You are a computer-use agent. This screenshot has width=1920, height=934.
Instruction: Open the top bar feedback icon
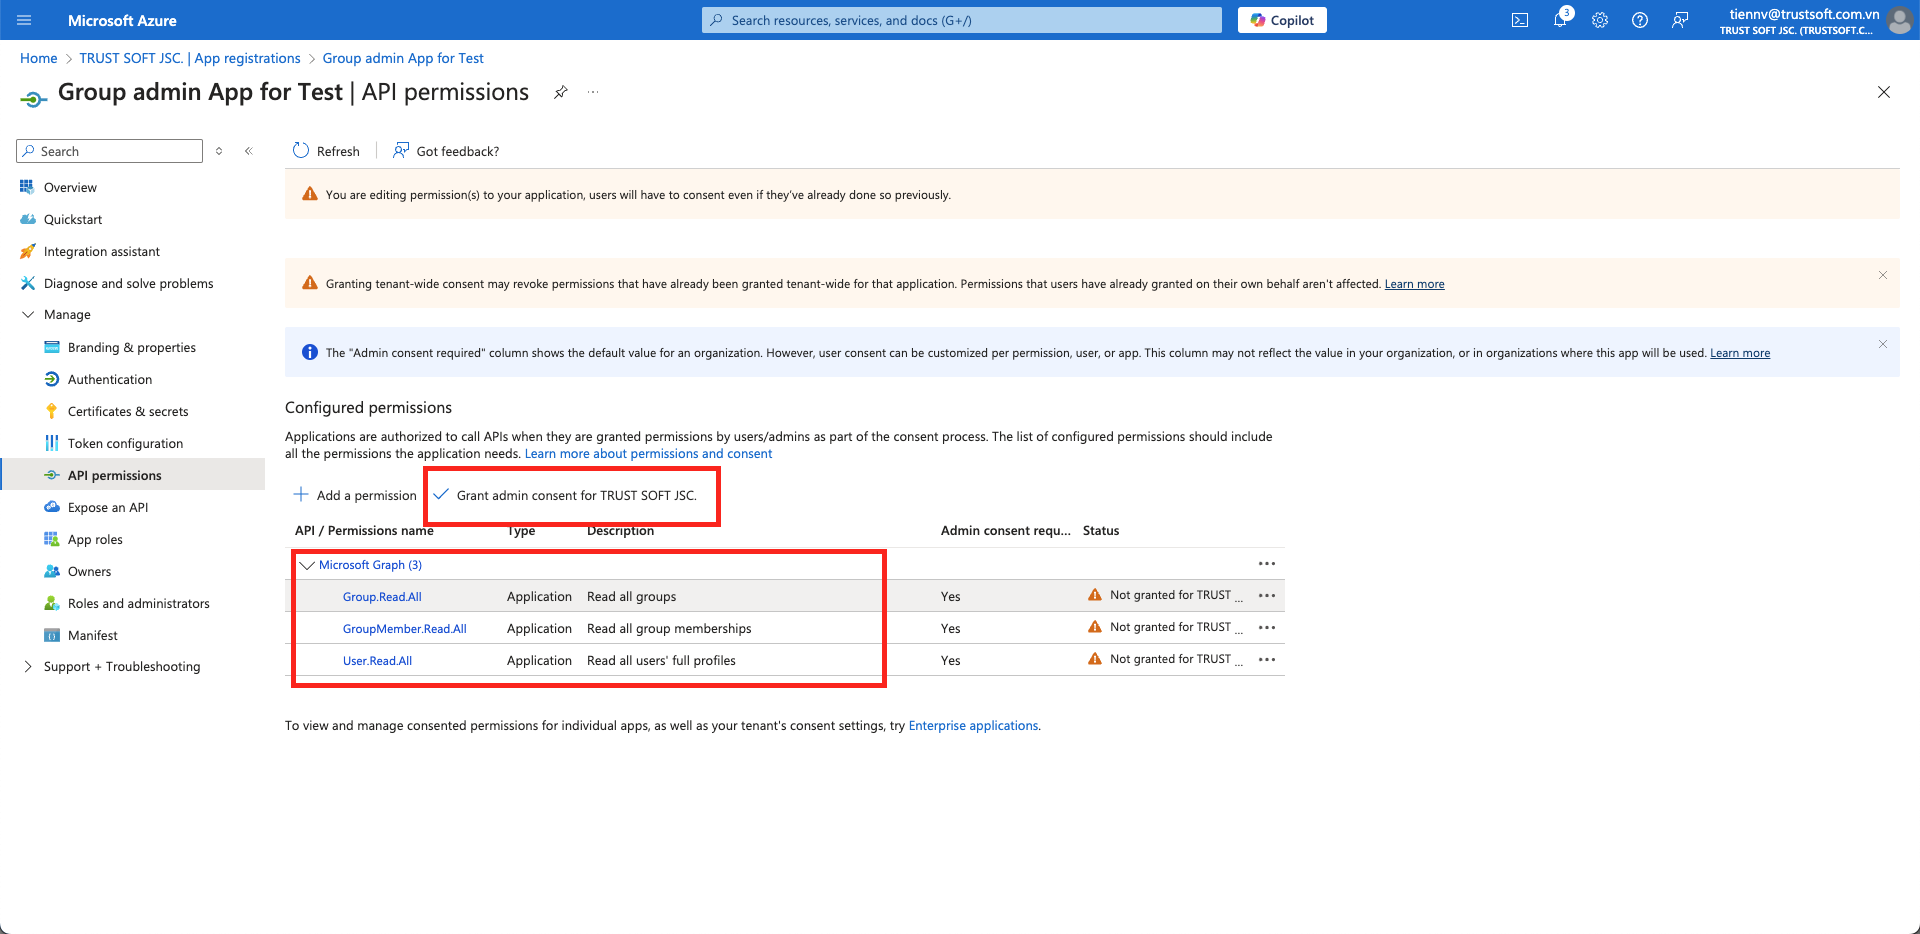coord(1679,20)
